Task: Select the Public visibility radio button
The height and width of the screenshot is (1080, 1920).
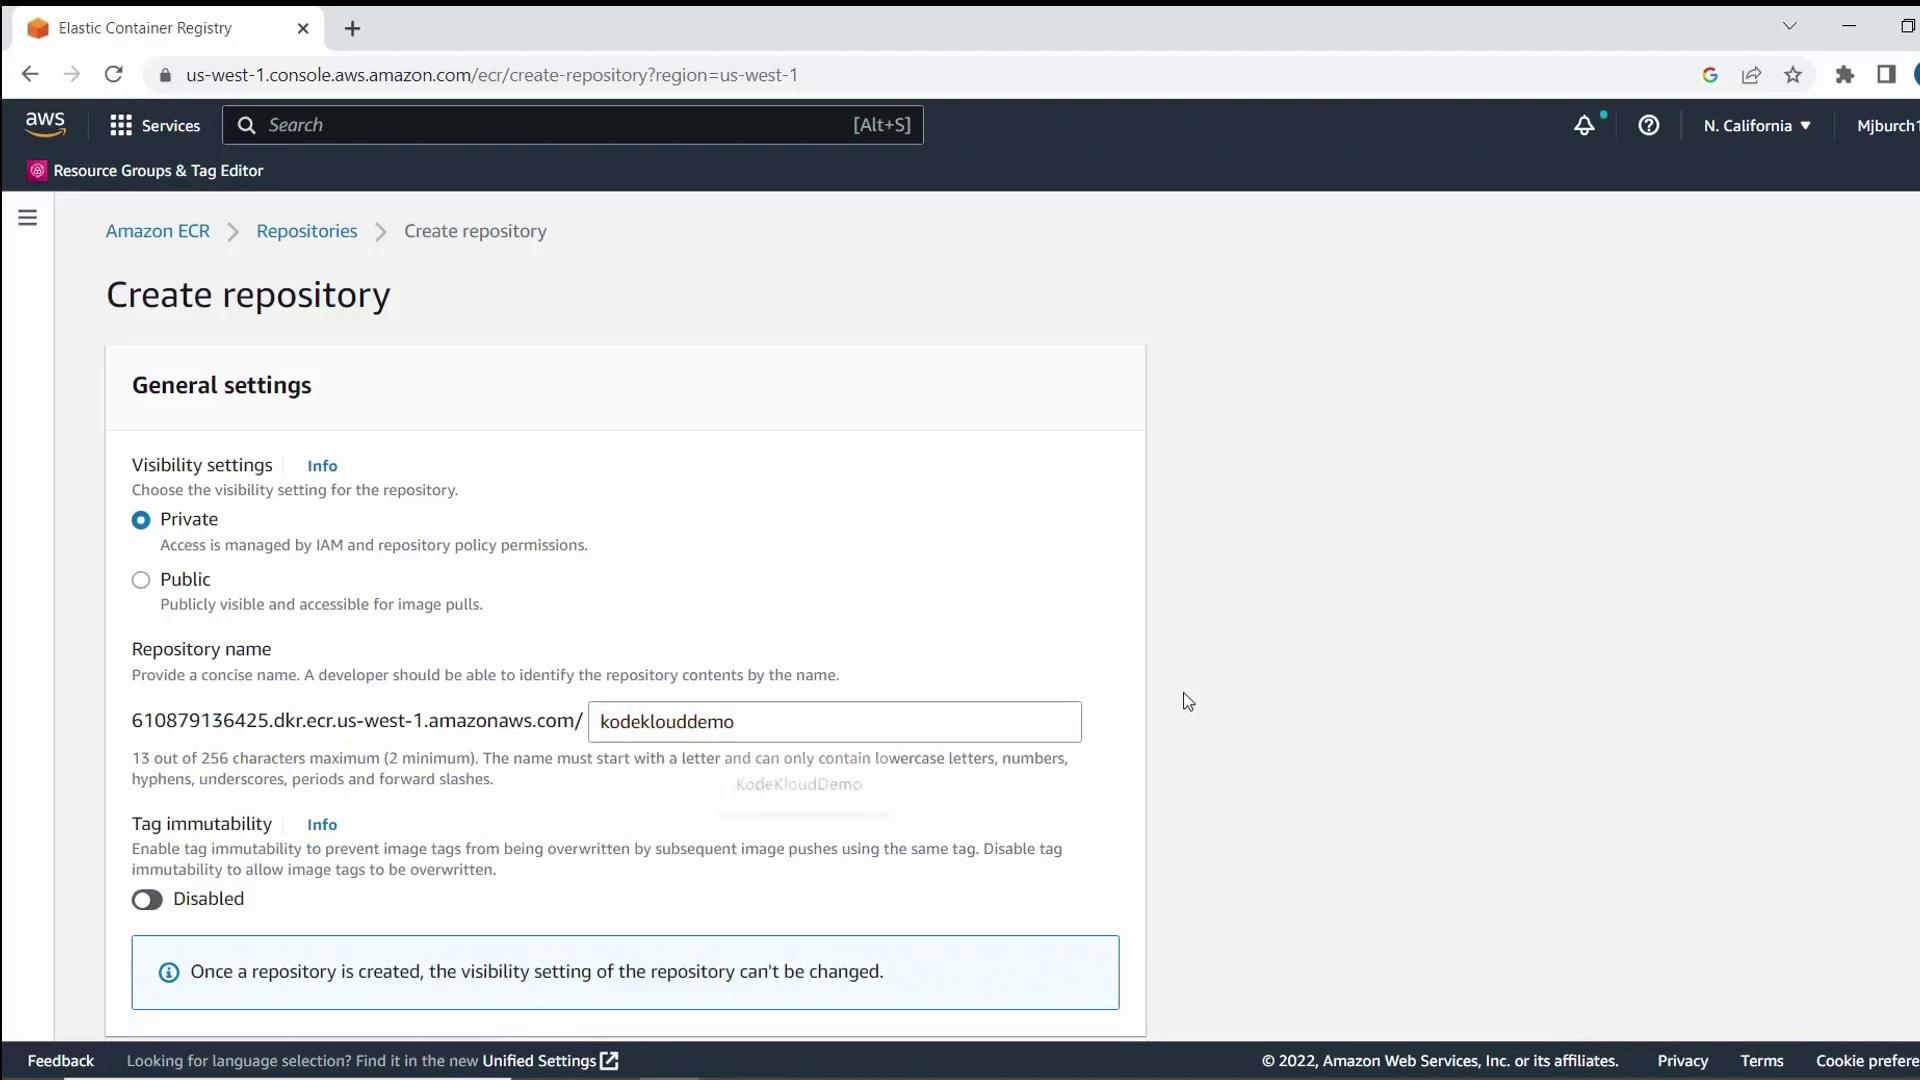Action: [141, 580]
